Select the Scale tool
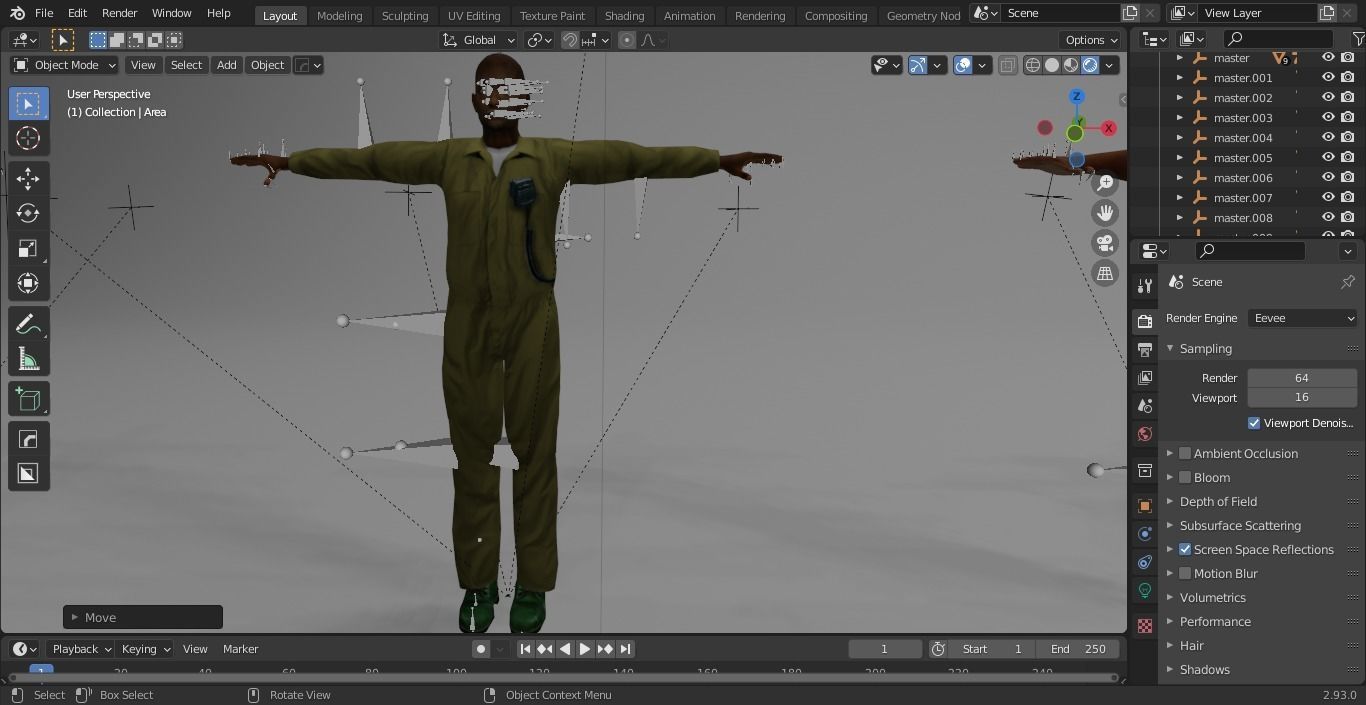Viewport: 1366px width, 705px height. coord(28,248)
